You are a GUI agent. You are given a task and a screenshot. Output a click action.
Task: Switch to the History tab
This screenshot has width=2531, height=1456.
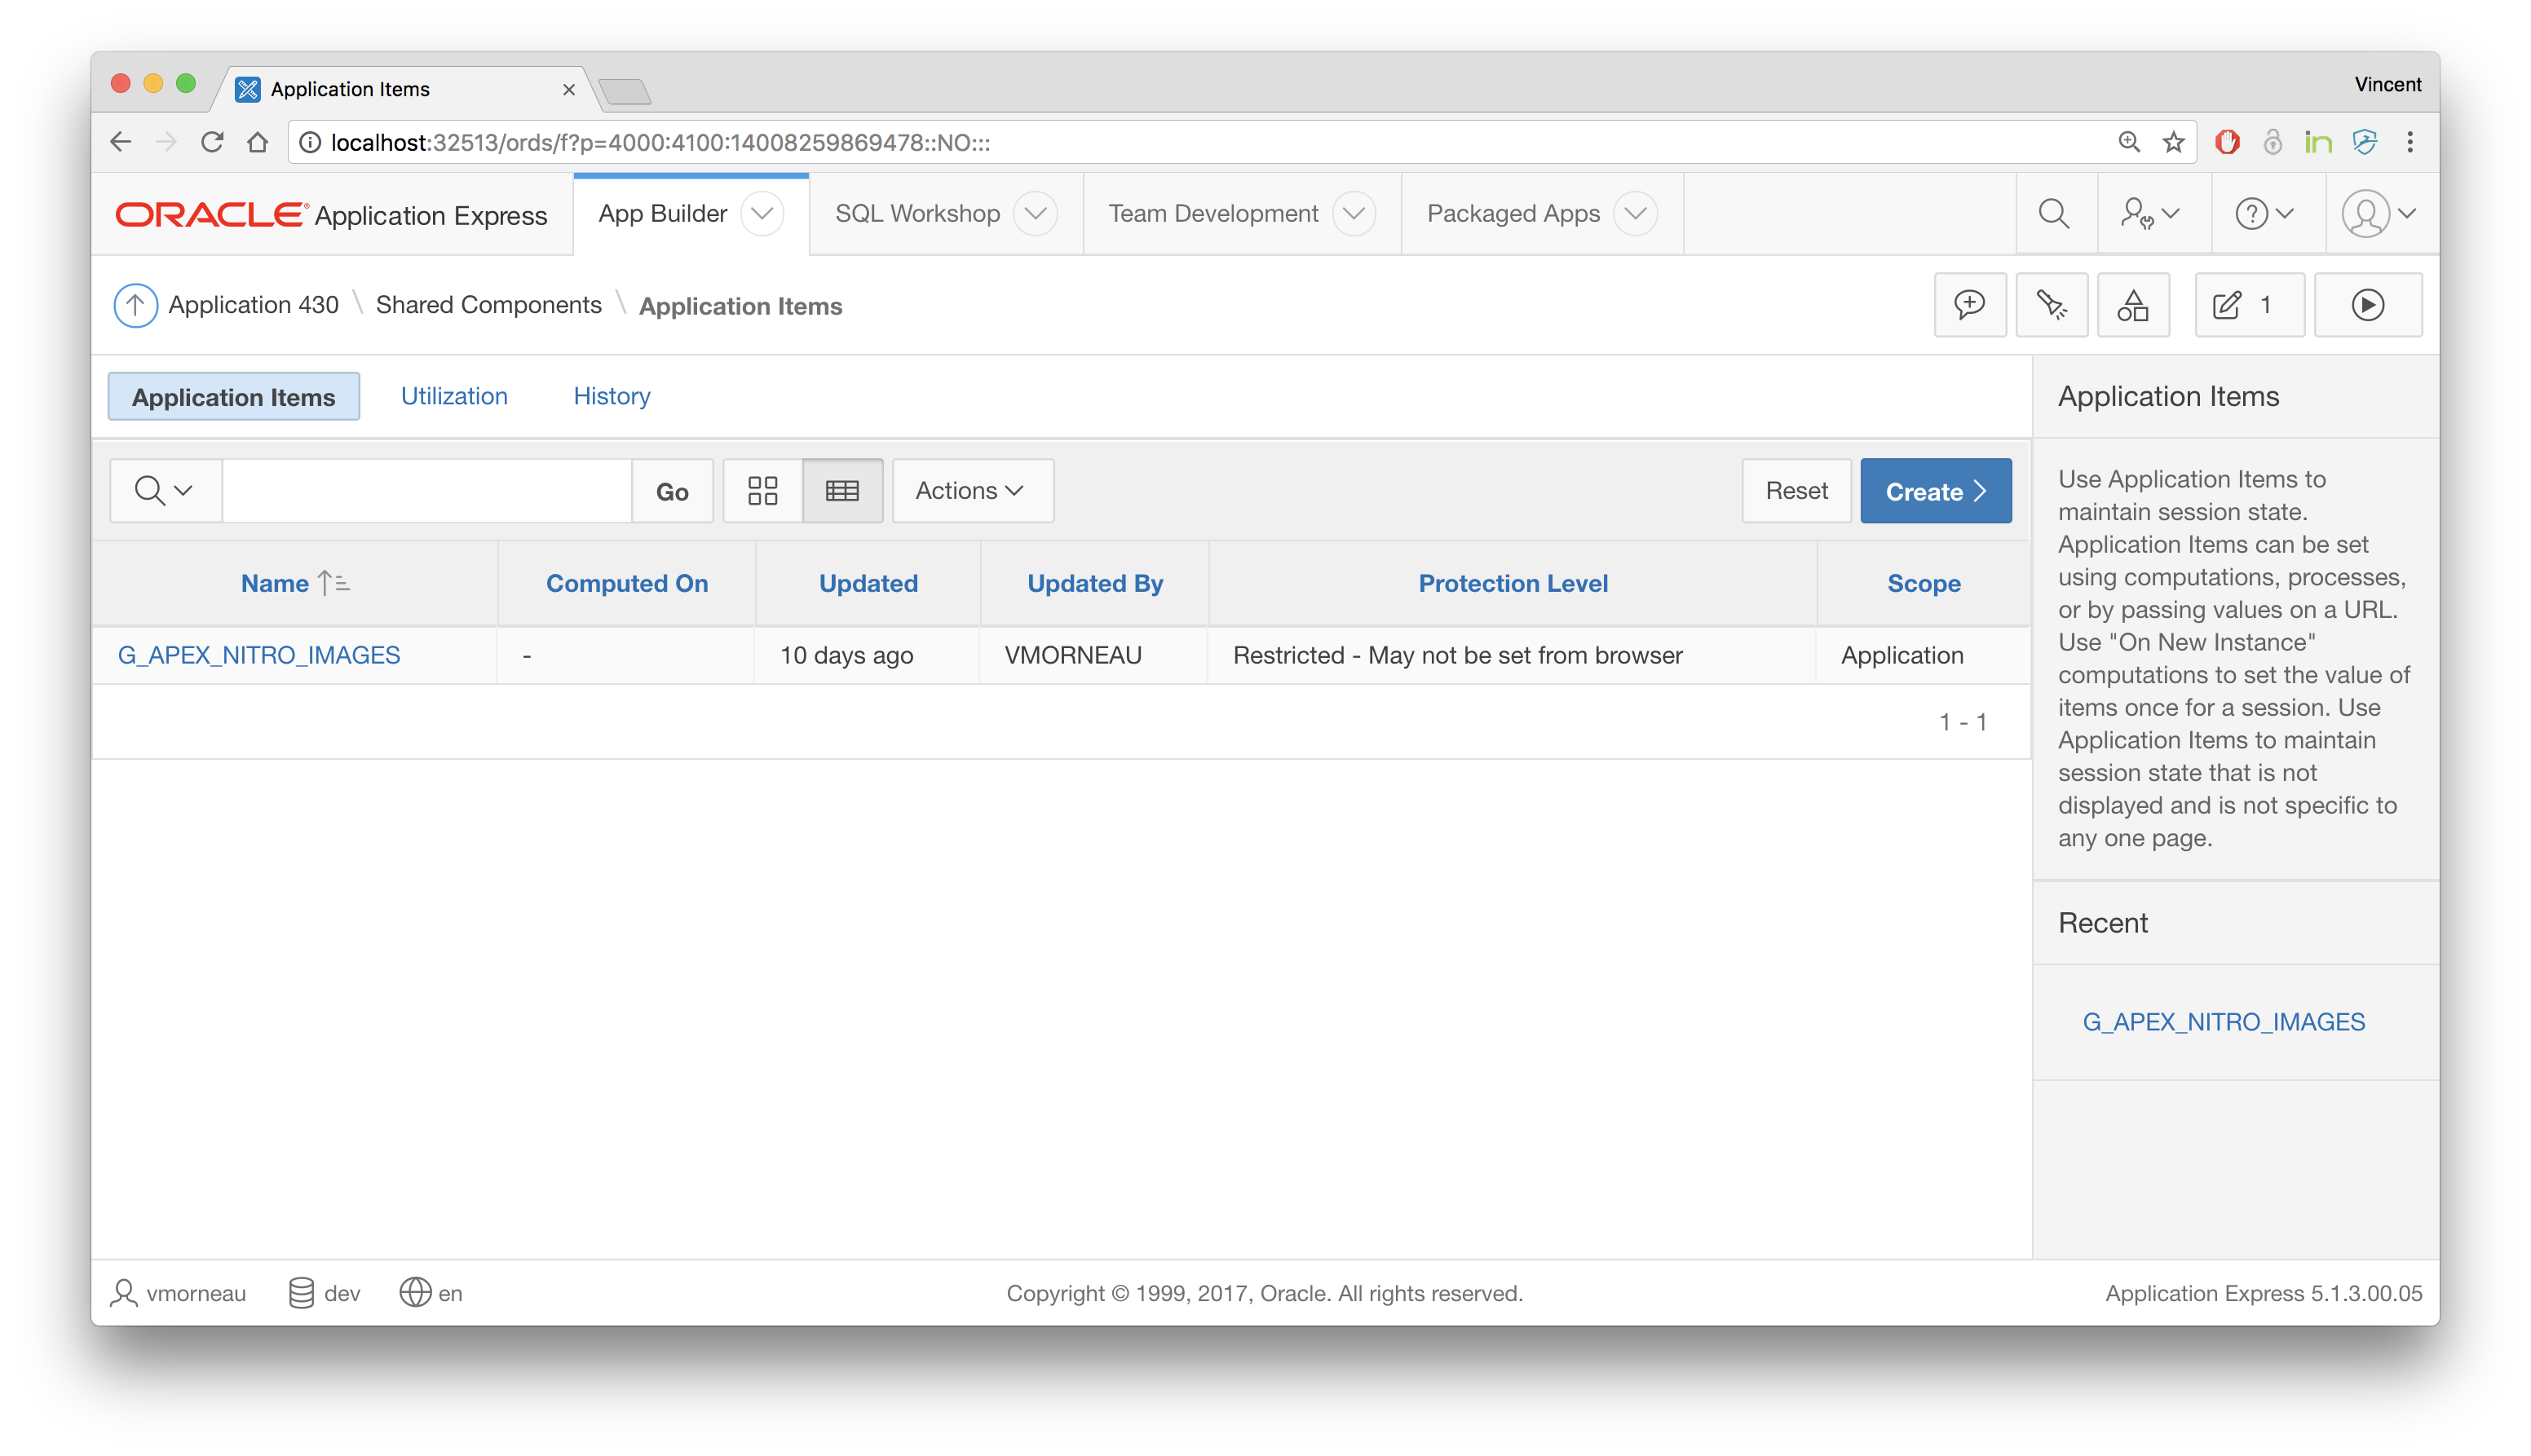[611, 396]
